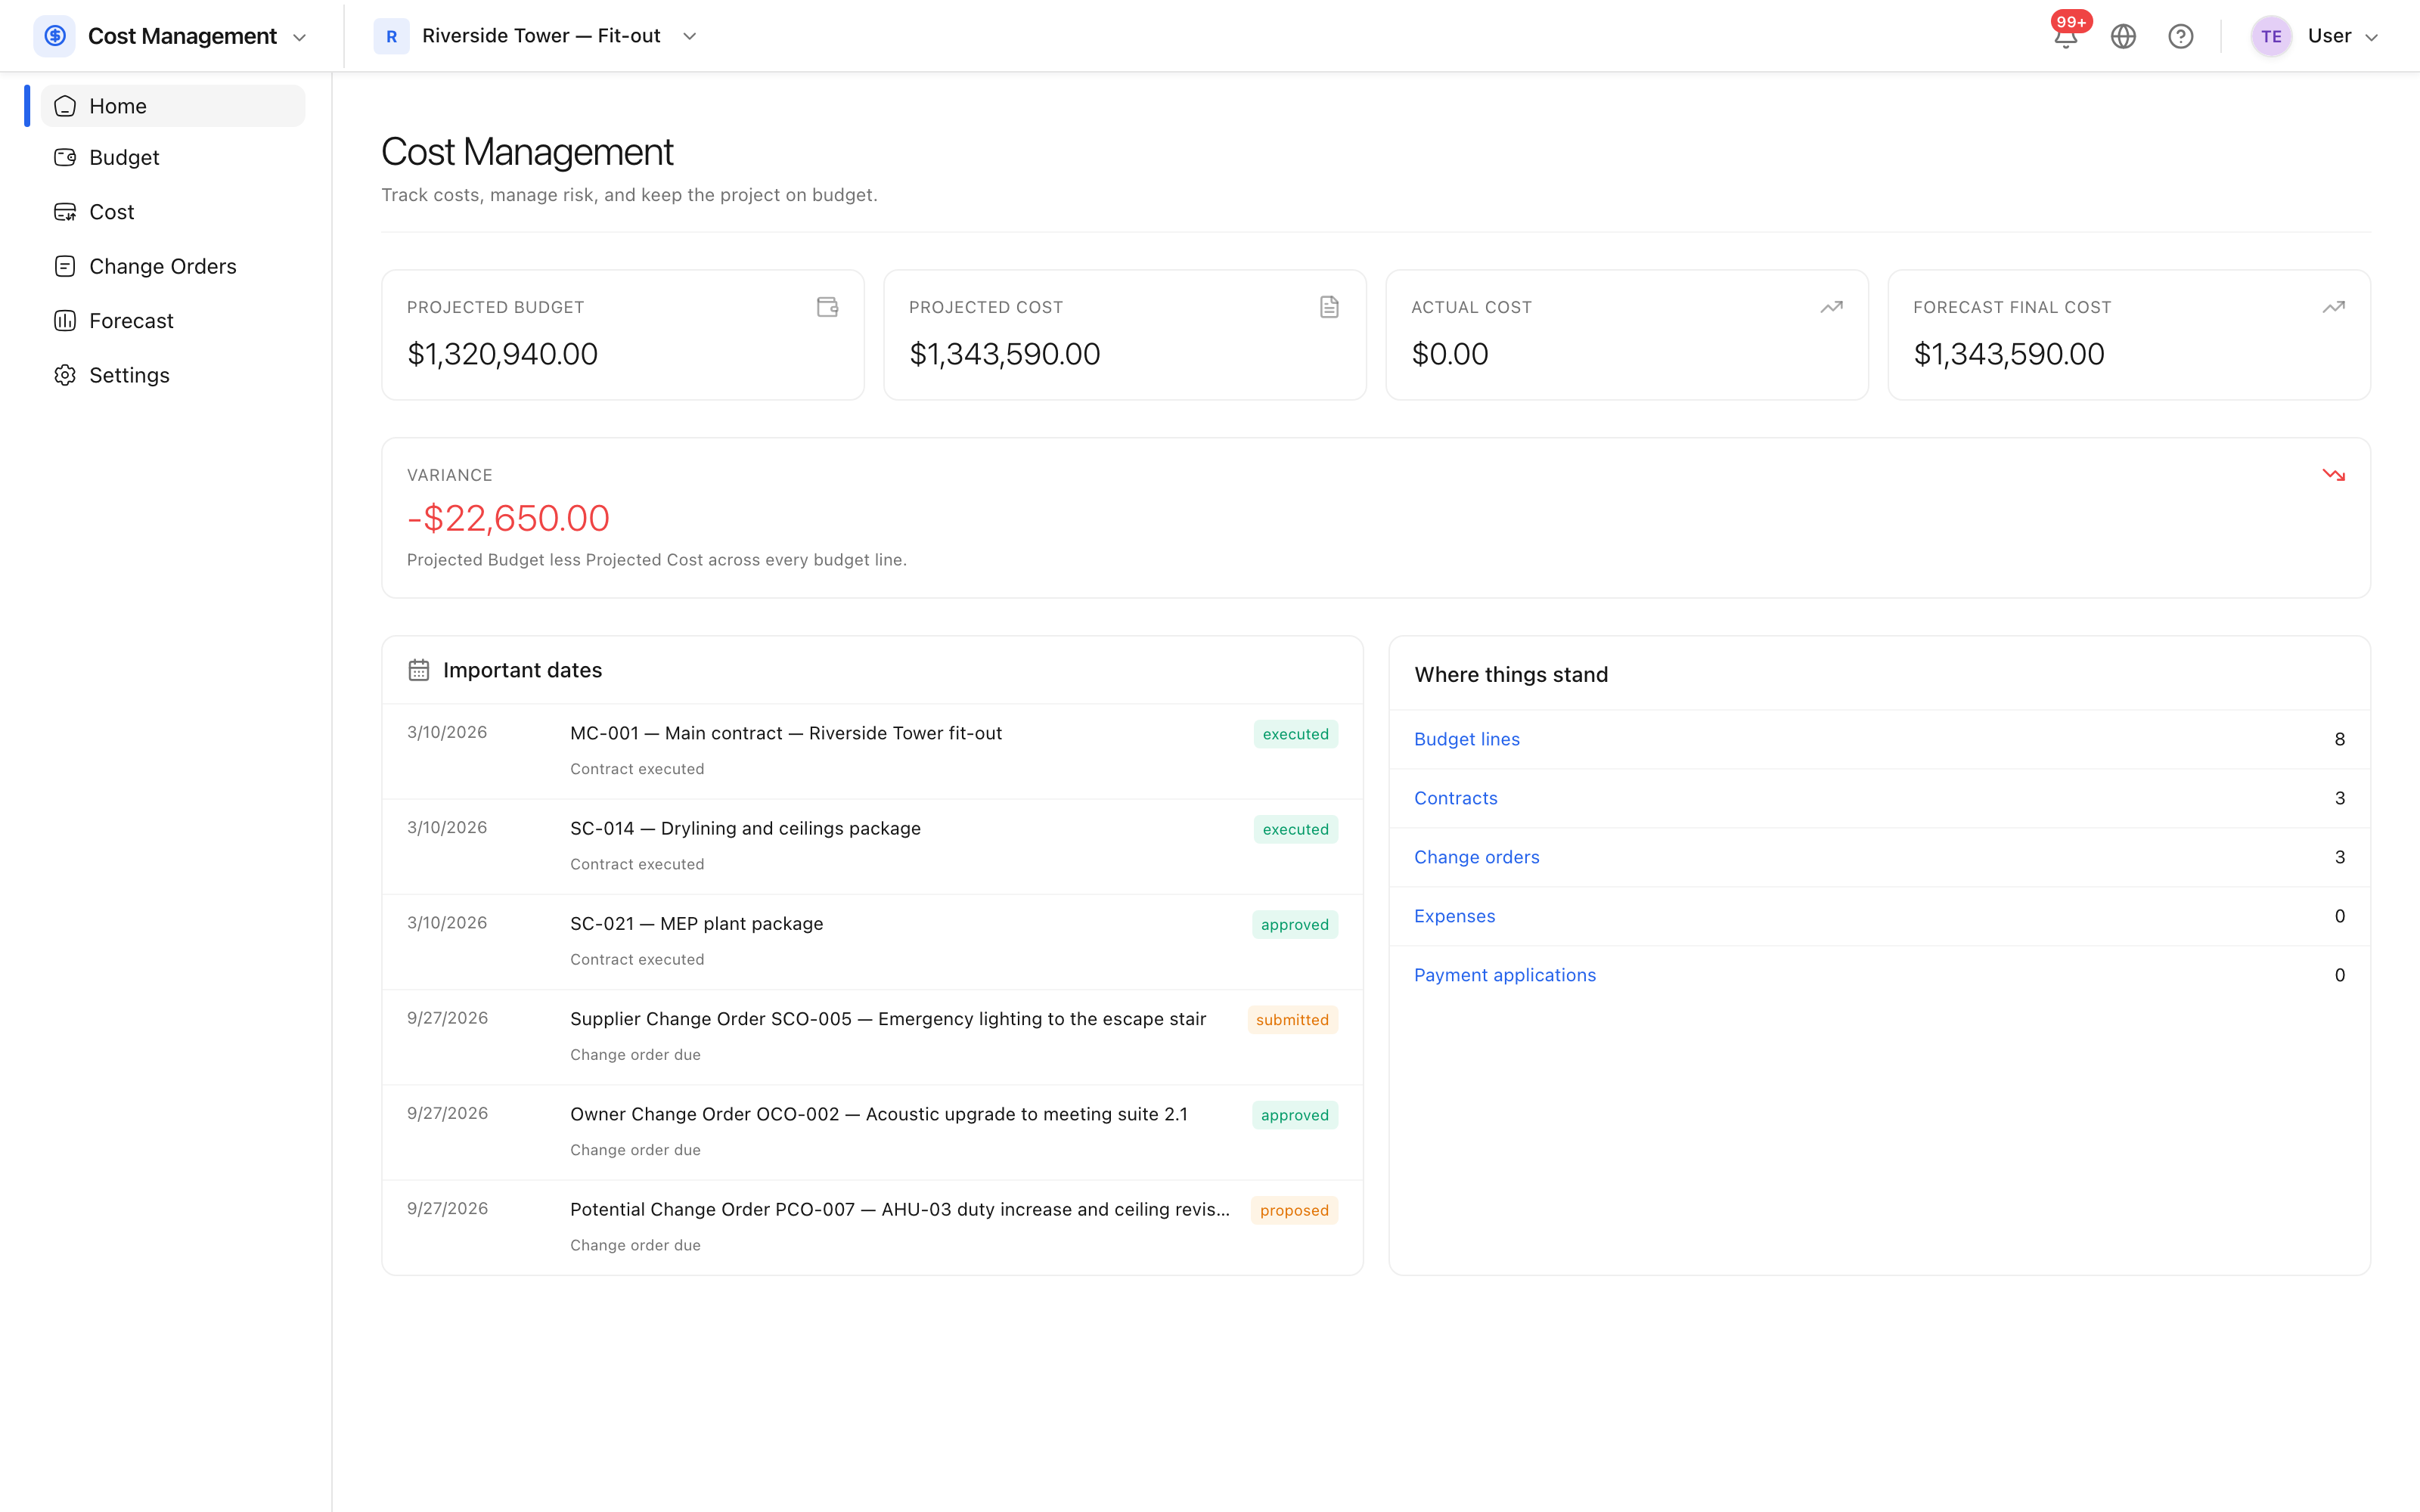Select Potential Change Order PCO-007 entry
Screen dimensions: 2420x1512
pyautogui.click(x=899, y=1209)
